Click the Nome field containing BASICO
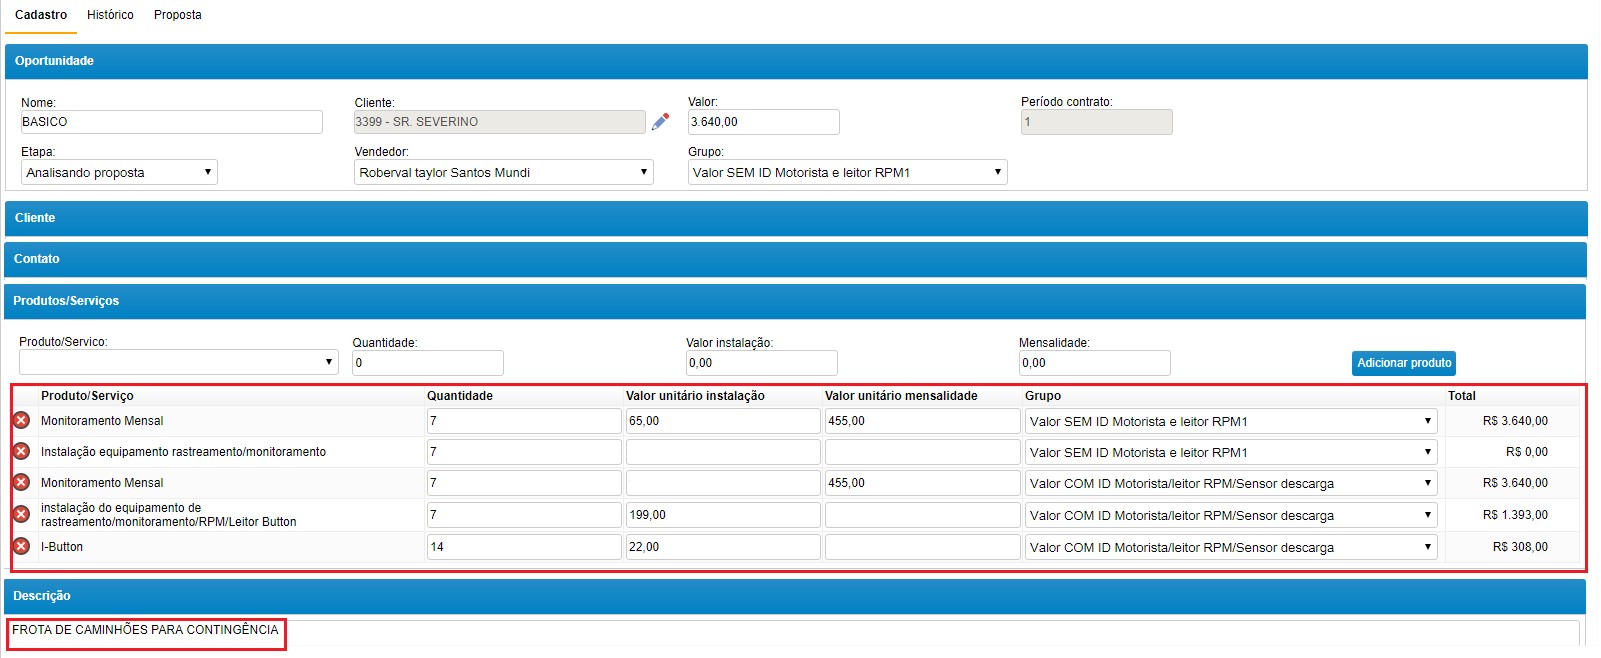The image size is (1601, 658). [x=172, y=122]
